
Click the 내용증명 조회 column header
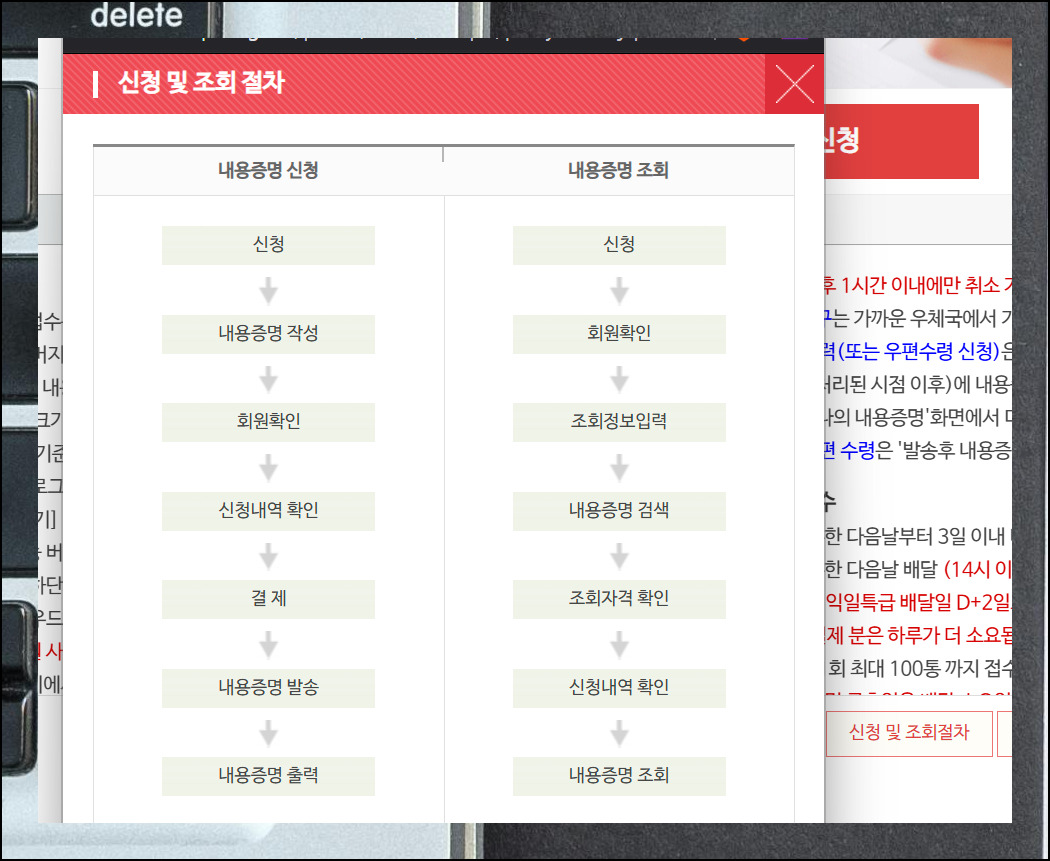point(619,170)
